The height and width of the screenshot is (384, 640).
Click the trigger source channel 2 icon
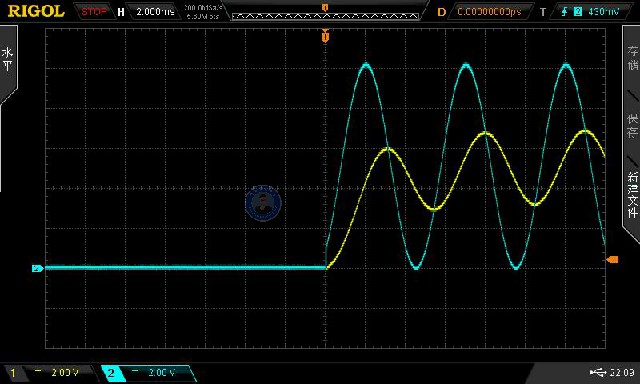tap(578, 11)
